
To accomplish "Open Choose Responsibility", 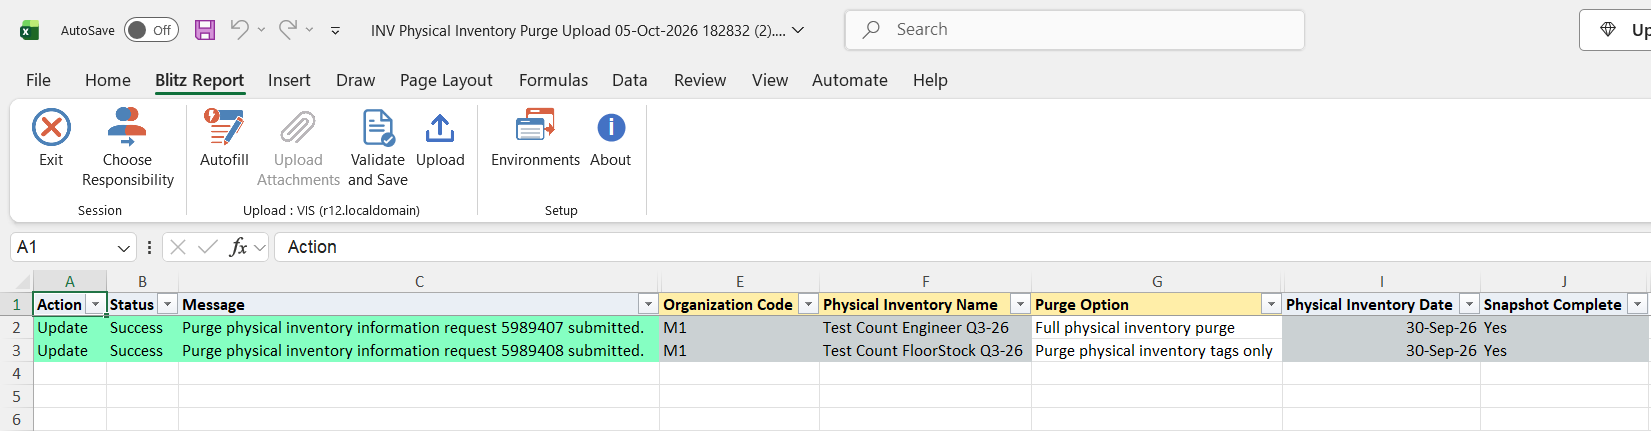I will (x=127, y=147).
